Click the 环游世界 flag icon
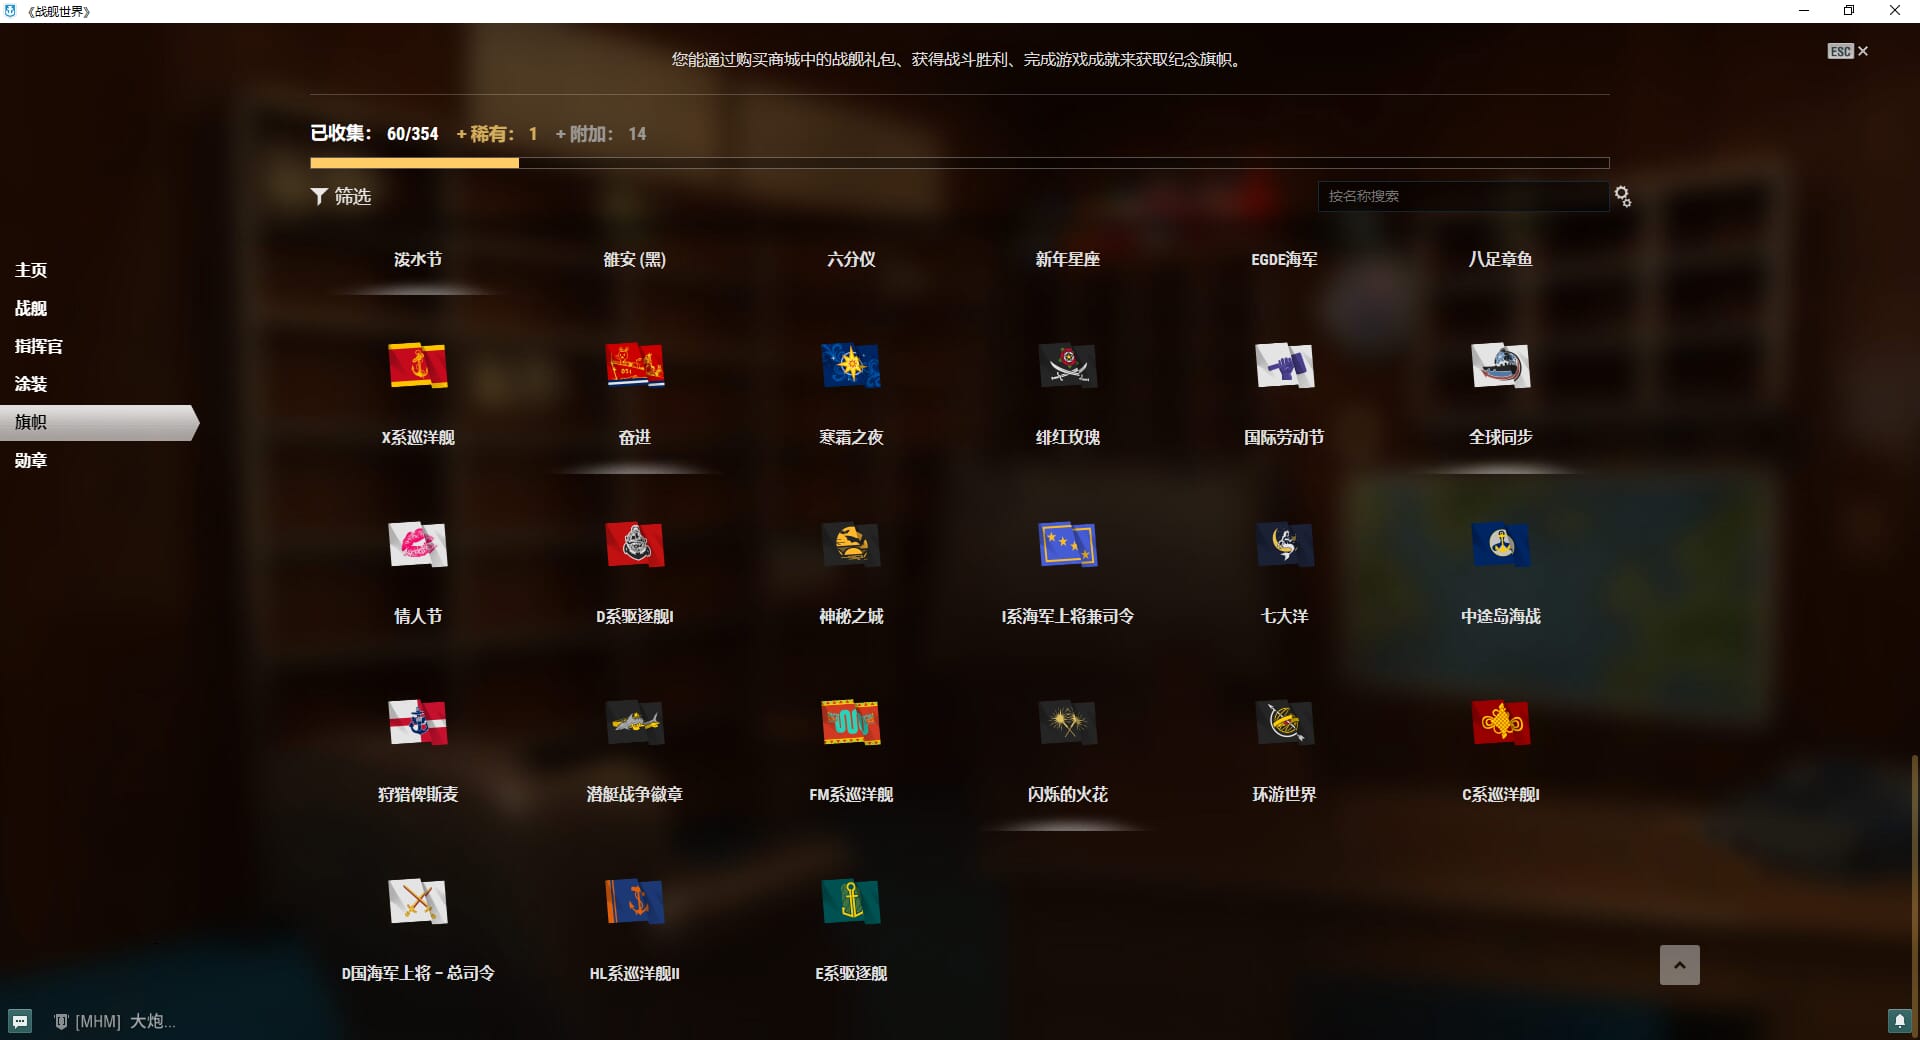 coord(1284,723)
